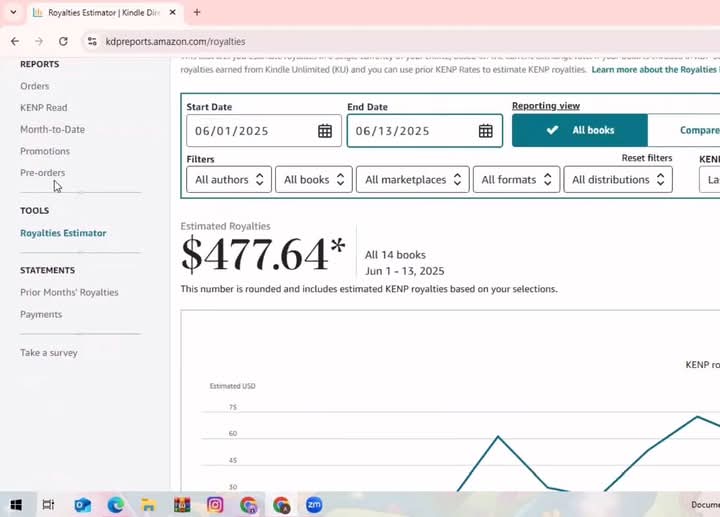The width and height of the screenshot is (720, 517).
Task: Select the Royalties Estimator browser tab
Action: (x=105, y=13)
